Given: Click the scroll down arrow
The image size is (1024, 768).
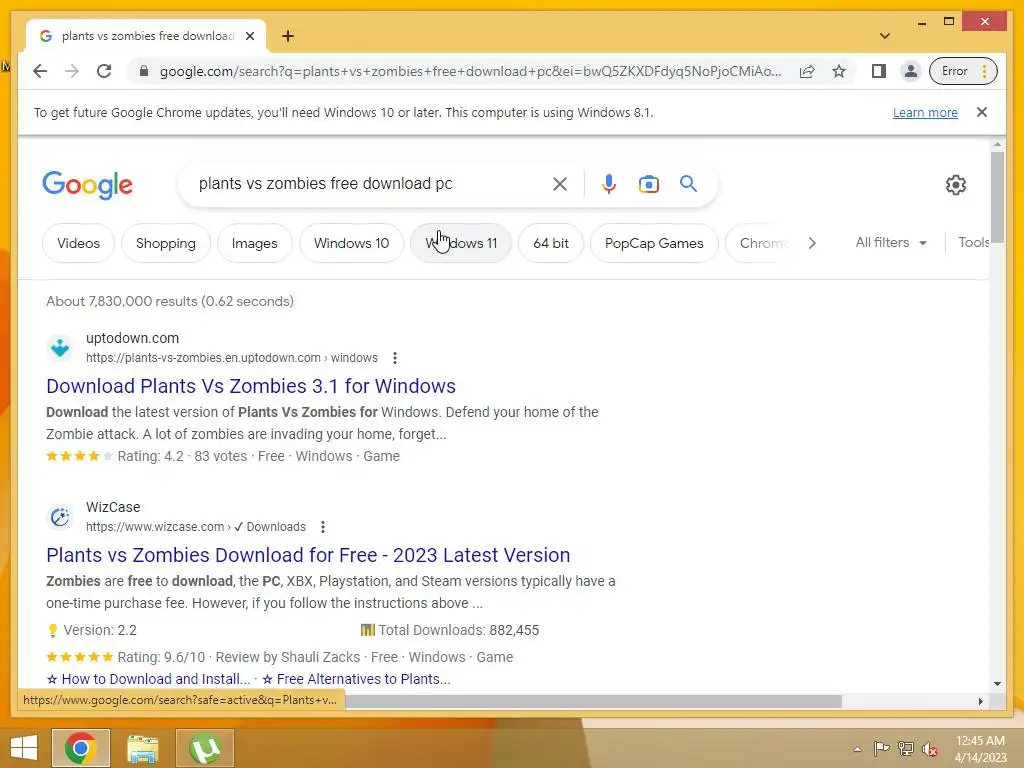Looking at the screenshot, I should (997, 684).
